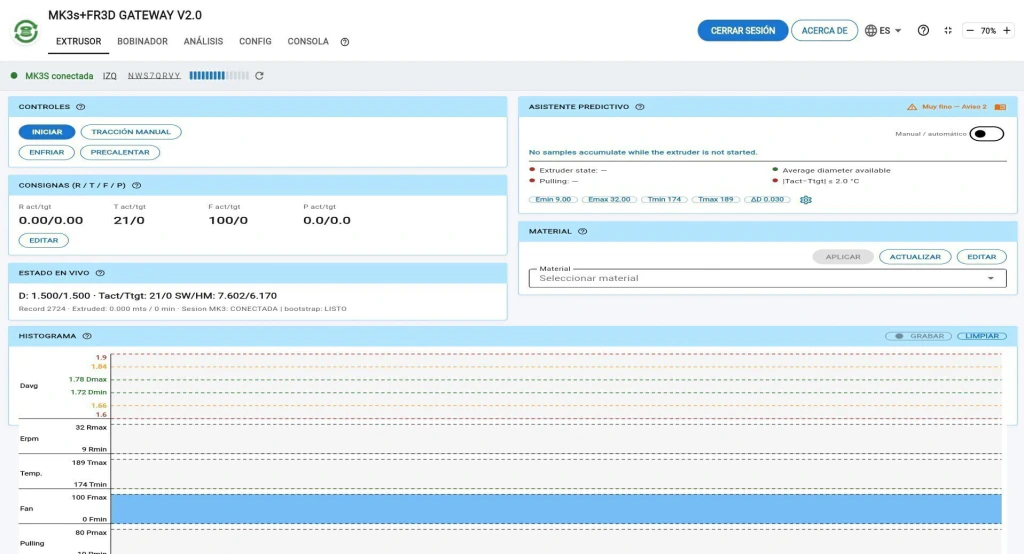Viewport: 1024px width, 554px height.
Task: Open help for the MATERIAL panel
Action: tap(583, 231)
